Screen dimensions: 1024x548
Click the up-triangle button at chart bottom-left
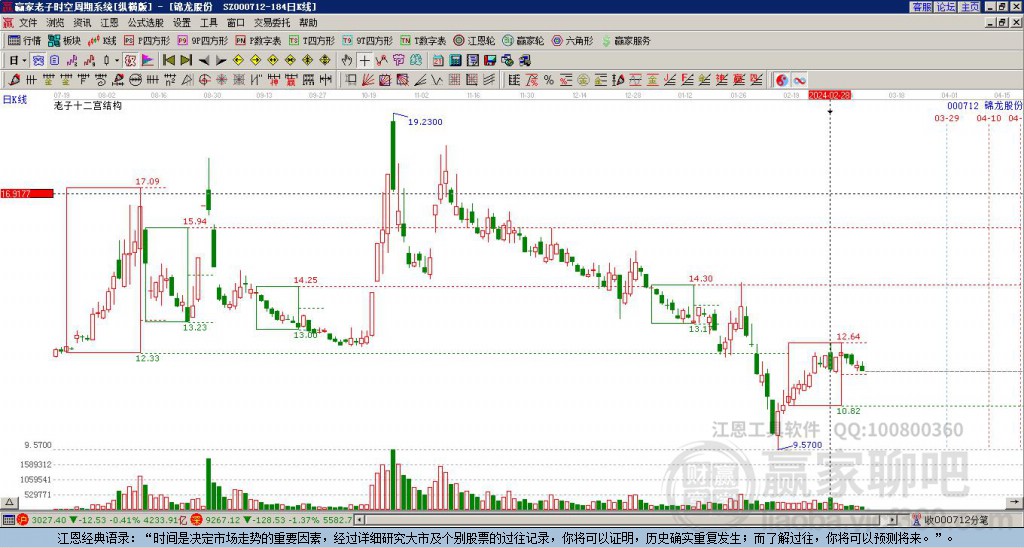click(9, 502)
